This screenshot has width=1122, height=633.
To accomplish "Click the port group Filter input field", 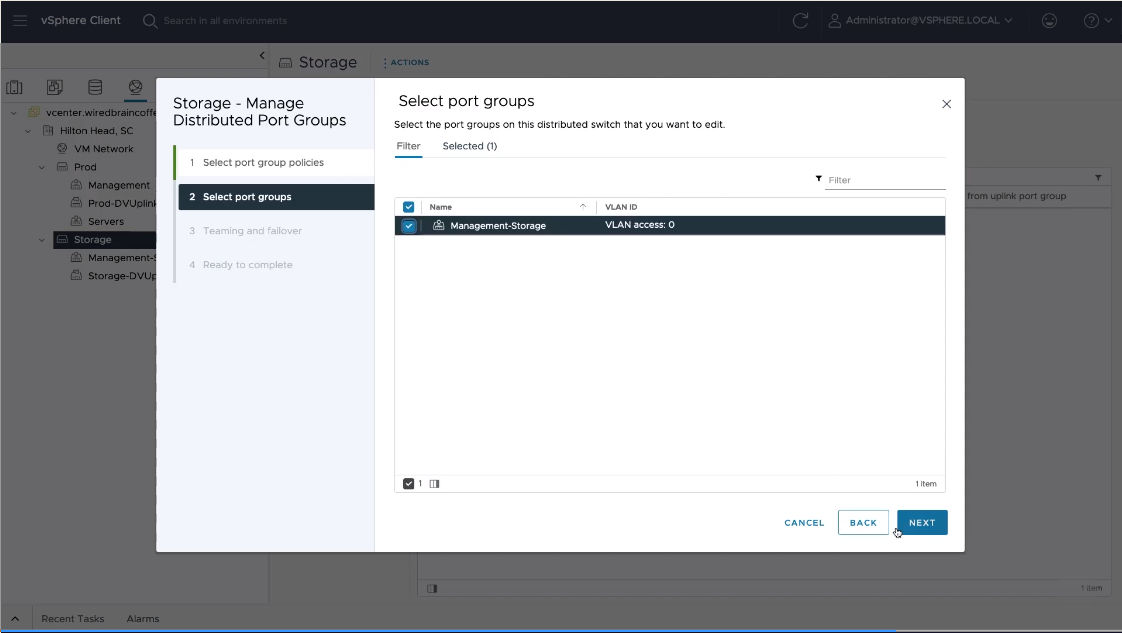I will click(885, 180).
